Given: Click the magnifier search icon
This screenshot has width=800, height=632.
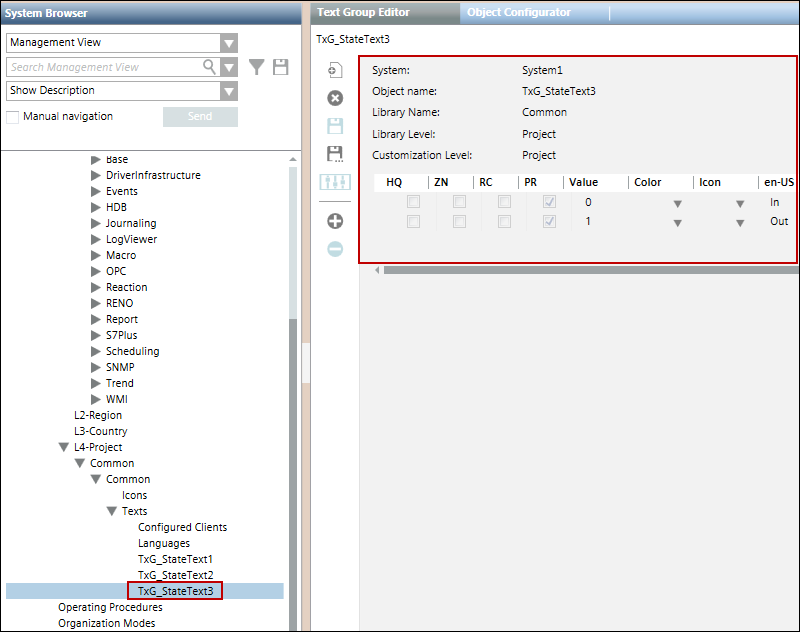Looking at the screenshot, I should pos(210,67).
